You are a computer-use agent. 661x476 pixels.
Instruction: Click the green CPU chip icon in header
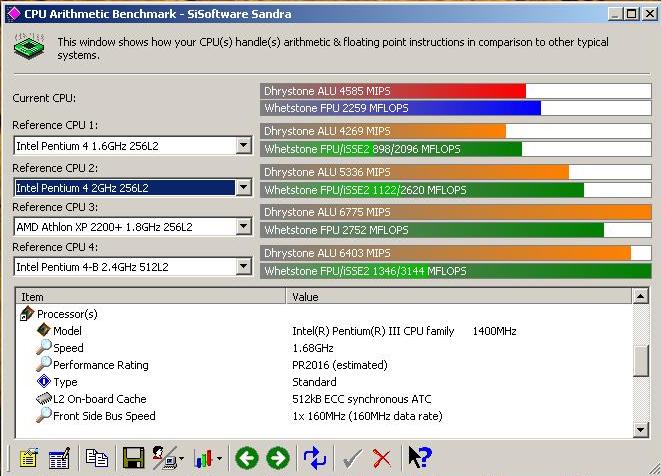point(29,46)
